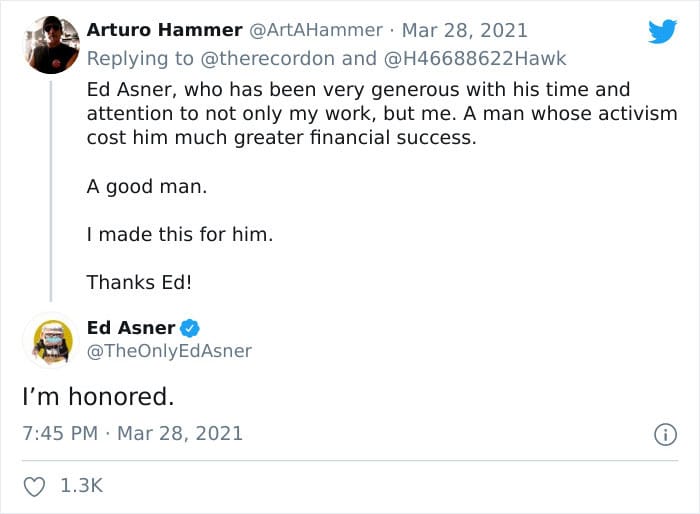Open the Ed Asner display name
The height and width of the screenshot is (514, 700).
coord(131,328)
